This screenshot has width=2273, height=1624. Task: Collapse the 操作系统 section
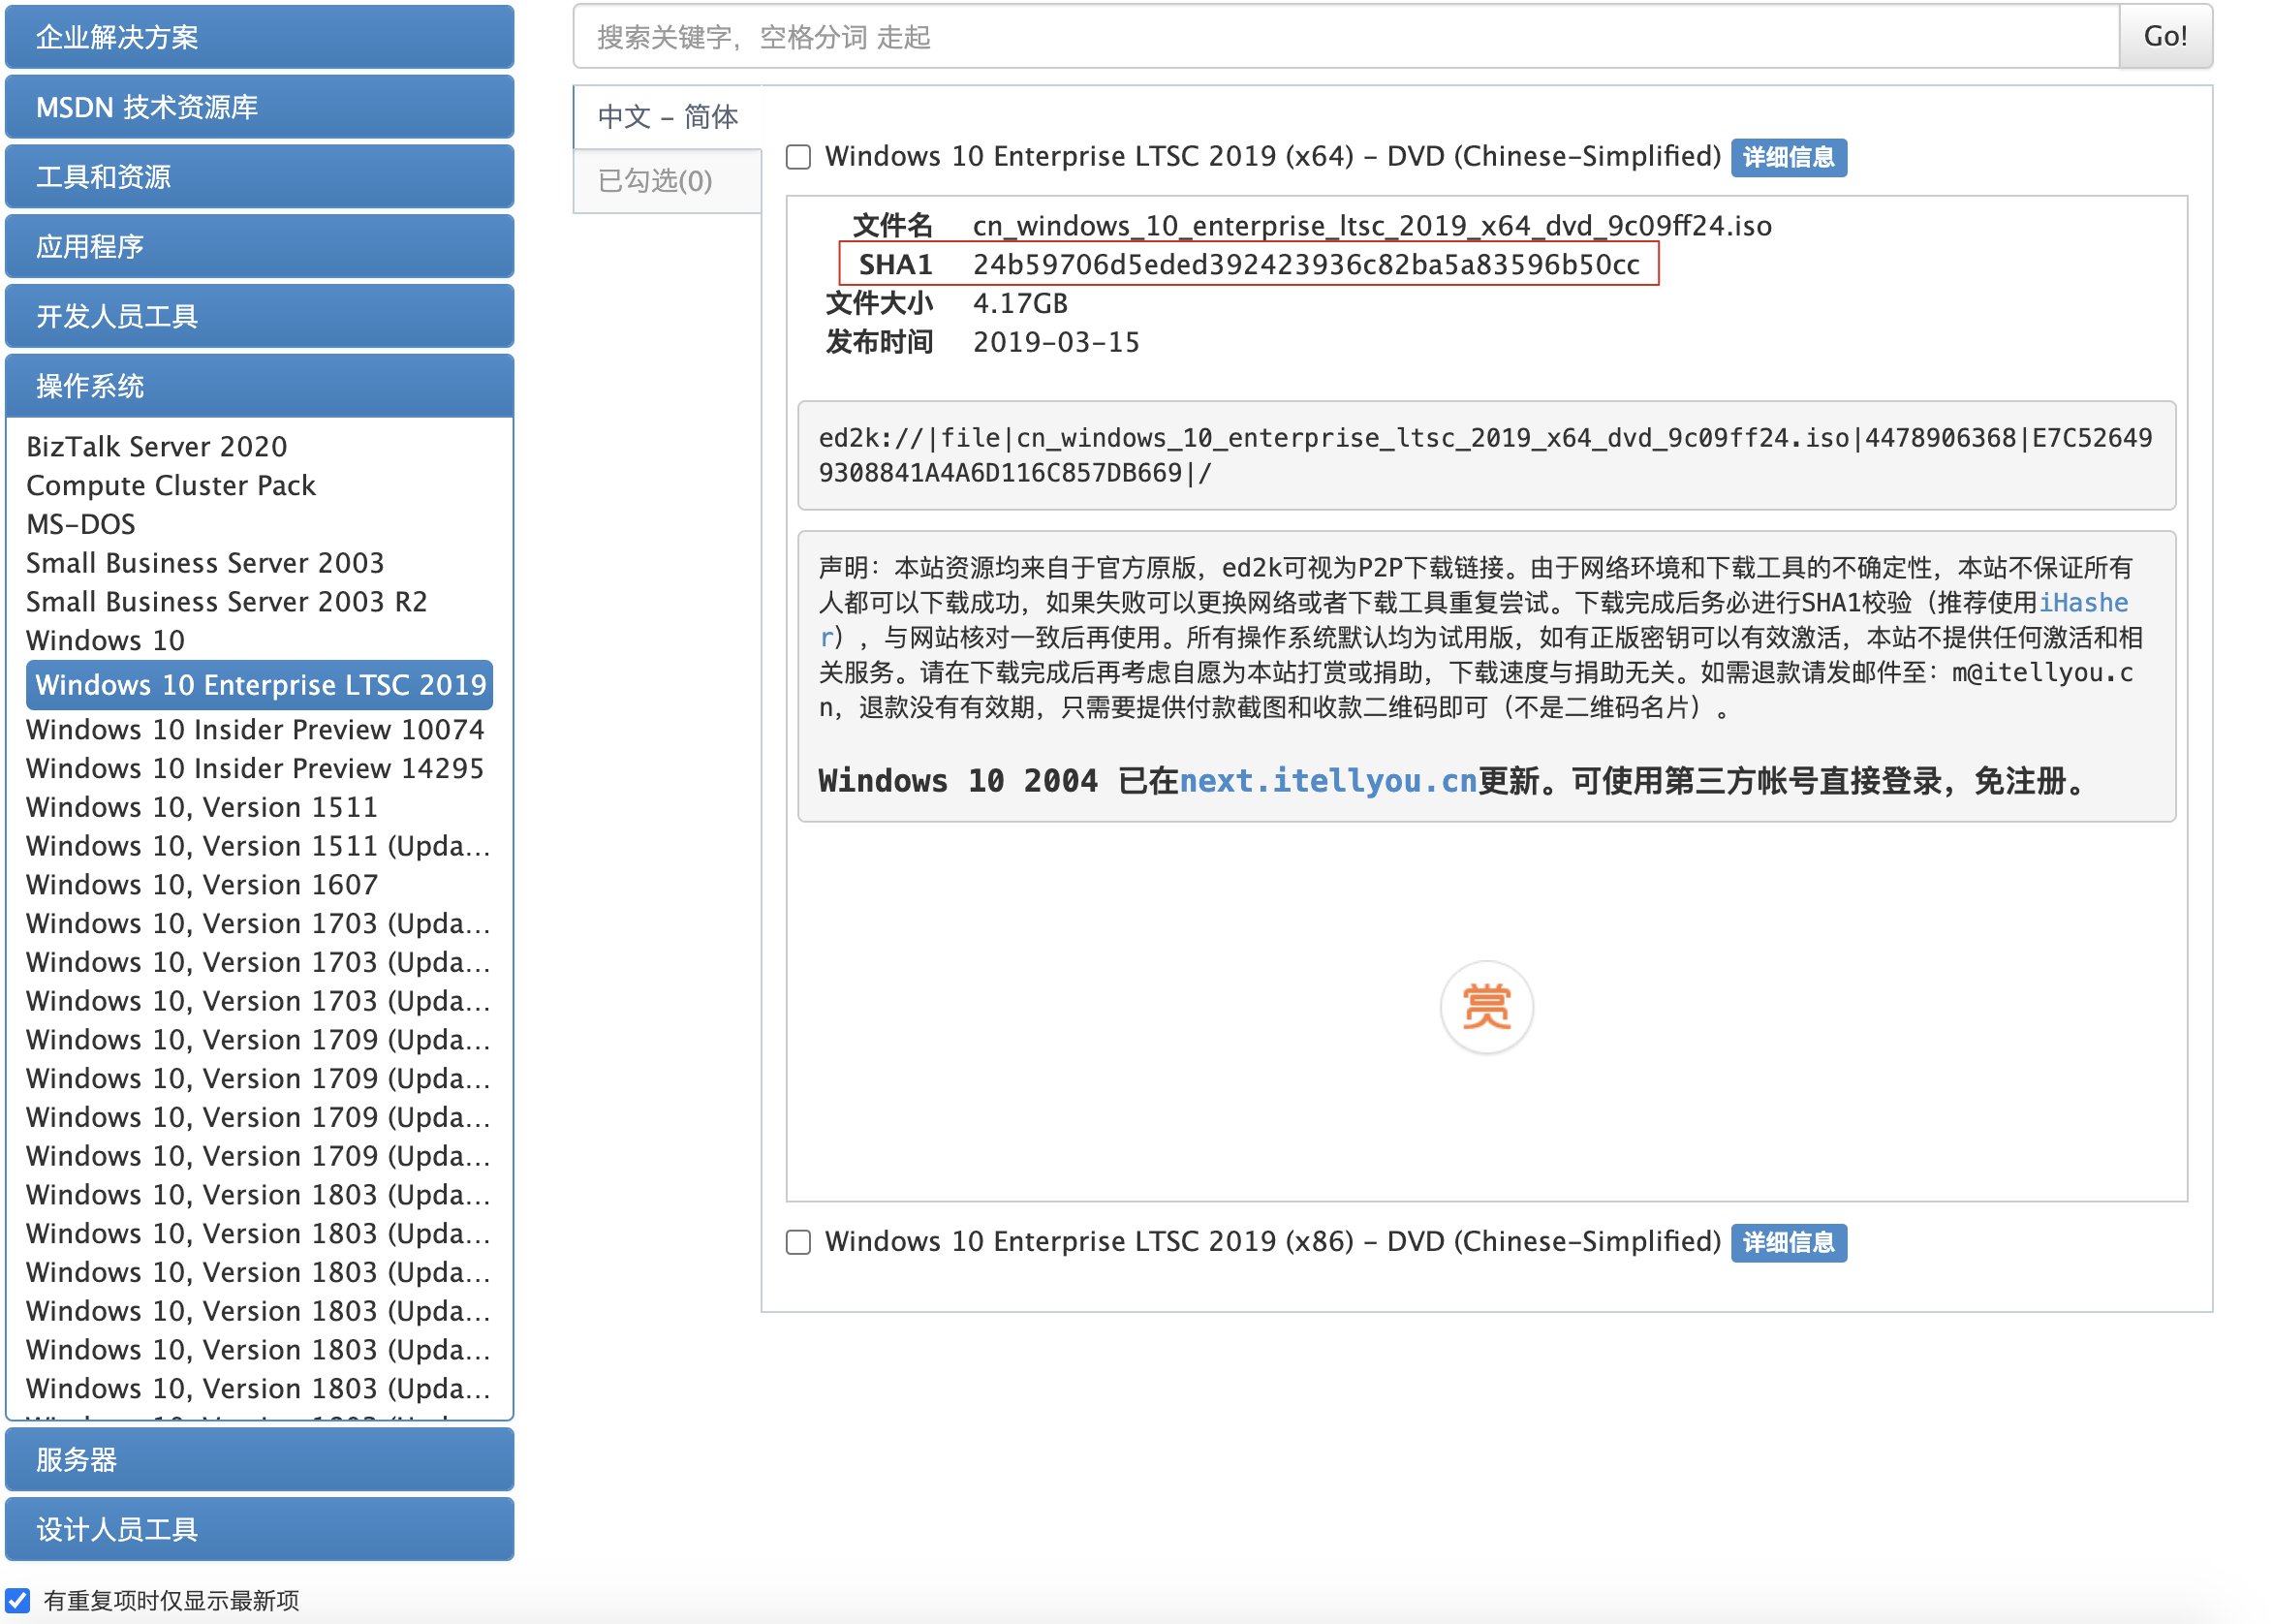pyautogui.click(x=259, y=386)
